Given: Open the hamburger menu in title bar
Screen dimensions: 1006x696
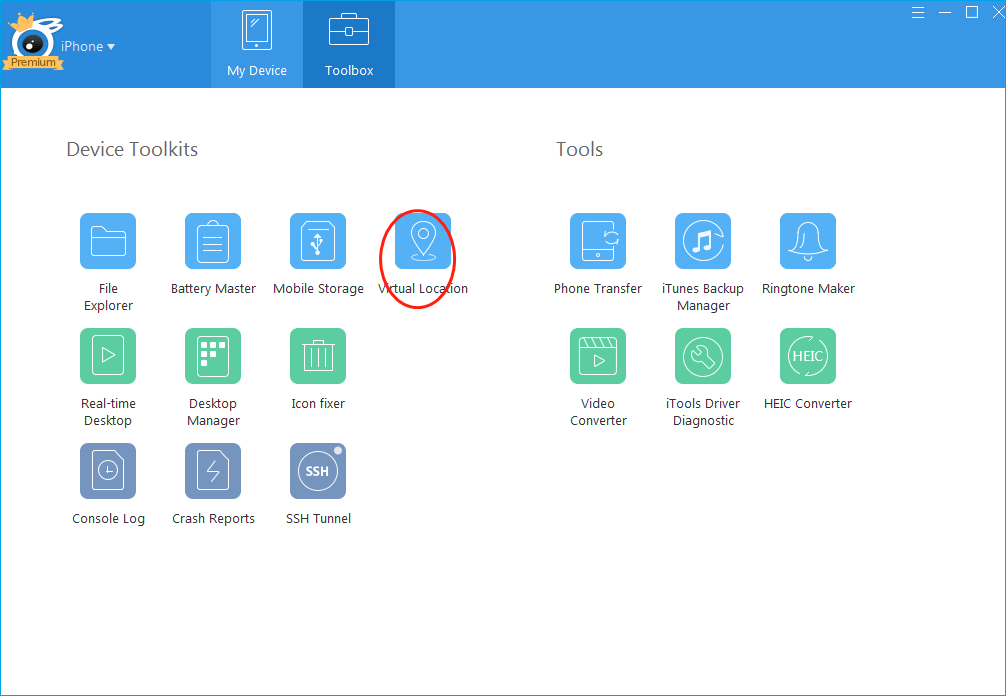Looking at the screenshot, I should tap(918, 13).
